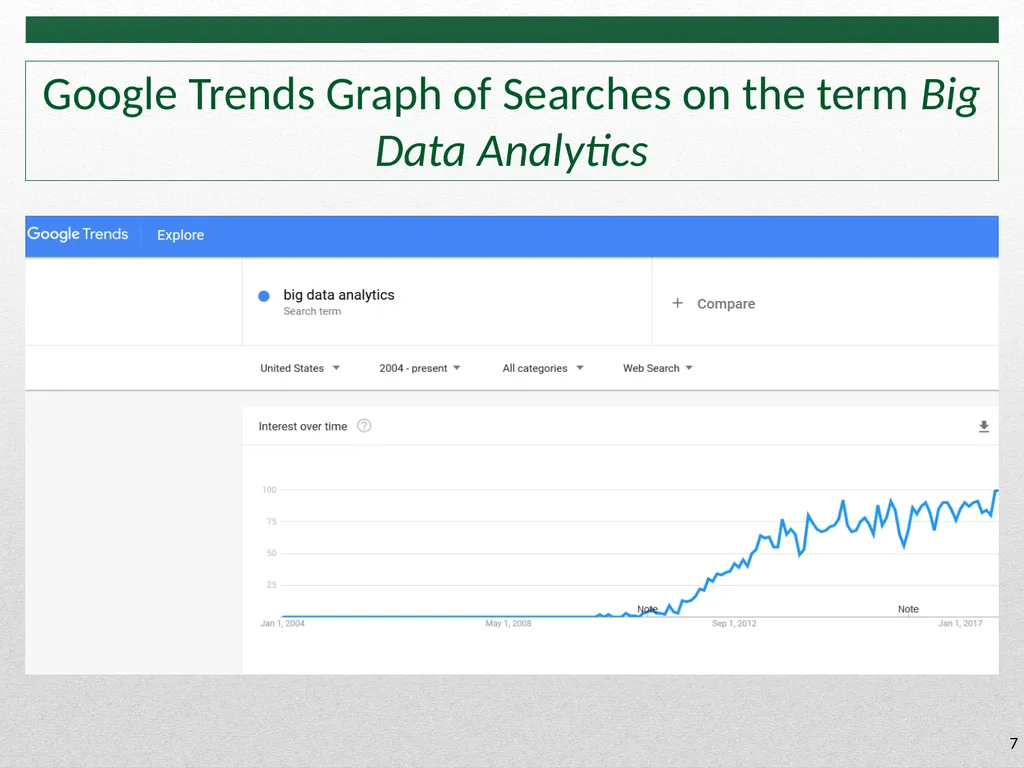The height and width of the screenshot is (768, 1024).
Task: Open the help question mark beside Interest over time
Action: (364, 426)
